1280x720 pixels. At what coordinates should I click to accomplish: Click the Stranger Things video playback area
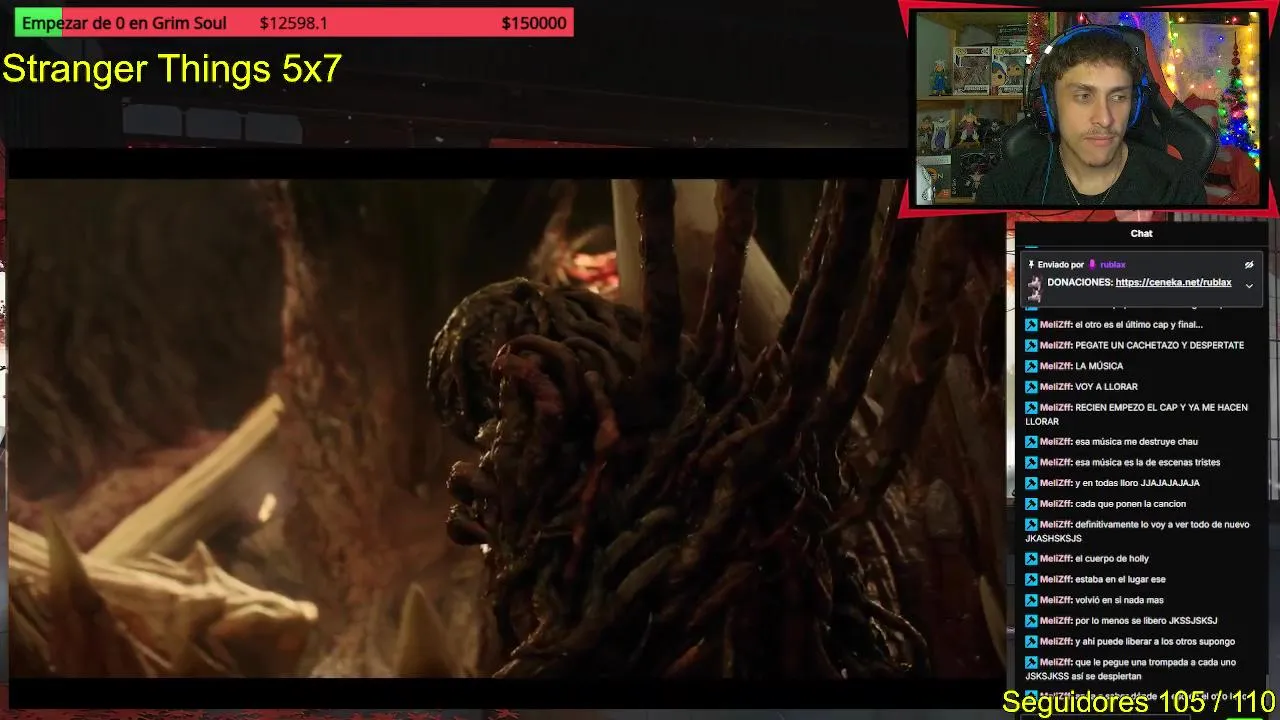point(506,428)
